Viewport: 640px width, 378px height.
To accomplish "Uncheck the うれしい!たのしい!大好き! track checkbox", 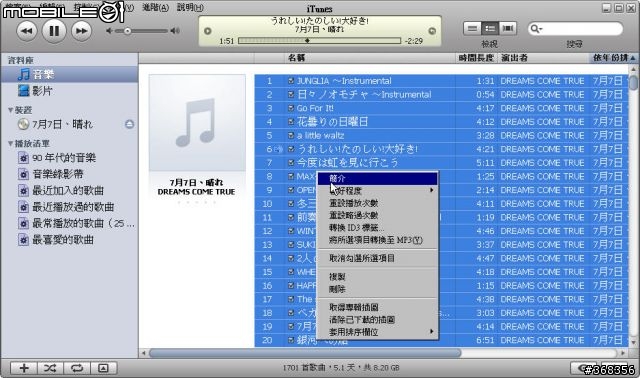I will tap(291, 149).
